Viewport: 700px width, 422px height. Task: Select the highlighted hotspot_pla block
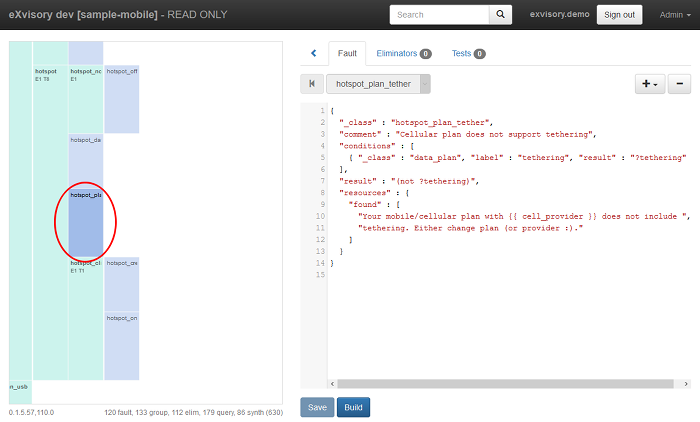(86, 223)
